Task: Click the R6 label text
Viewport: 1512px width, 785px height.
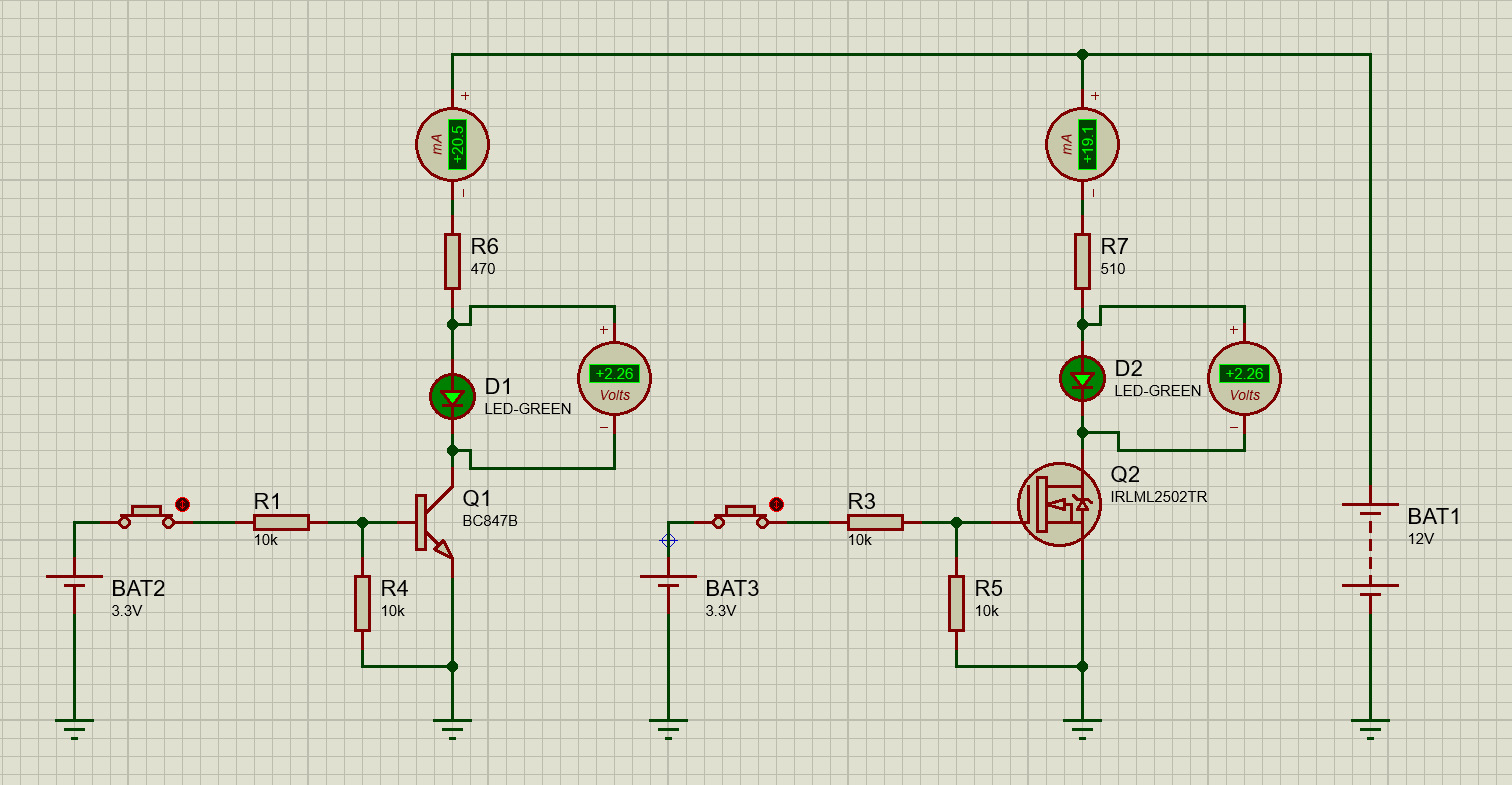Action: [x=484, y=247]
